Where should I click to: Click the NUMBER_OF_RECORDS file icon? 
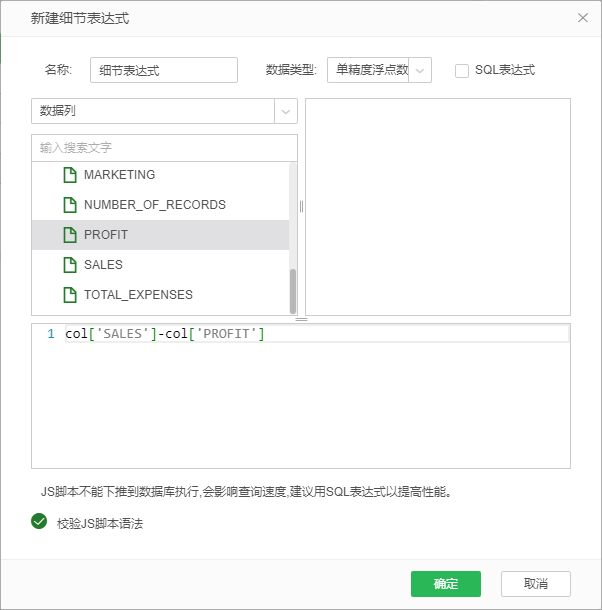(x=70, y=205)
